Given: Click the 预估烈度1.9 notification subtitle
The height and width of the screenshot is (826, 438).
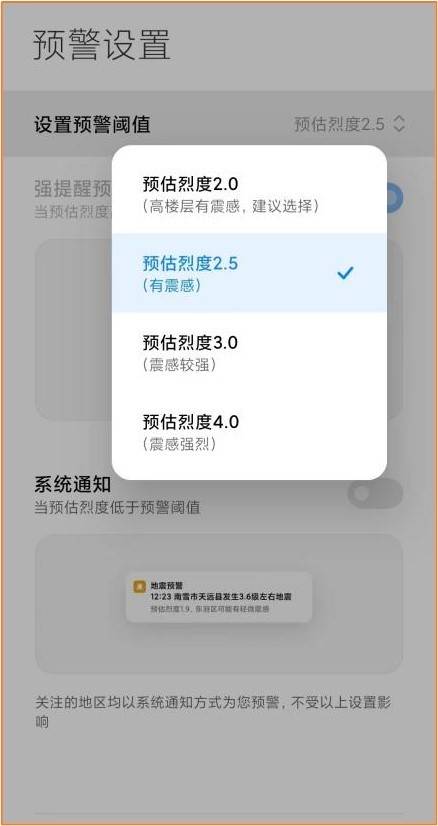Looking at the screenshot, I should tap(209, 609).
